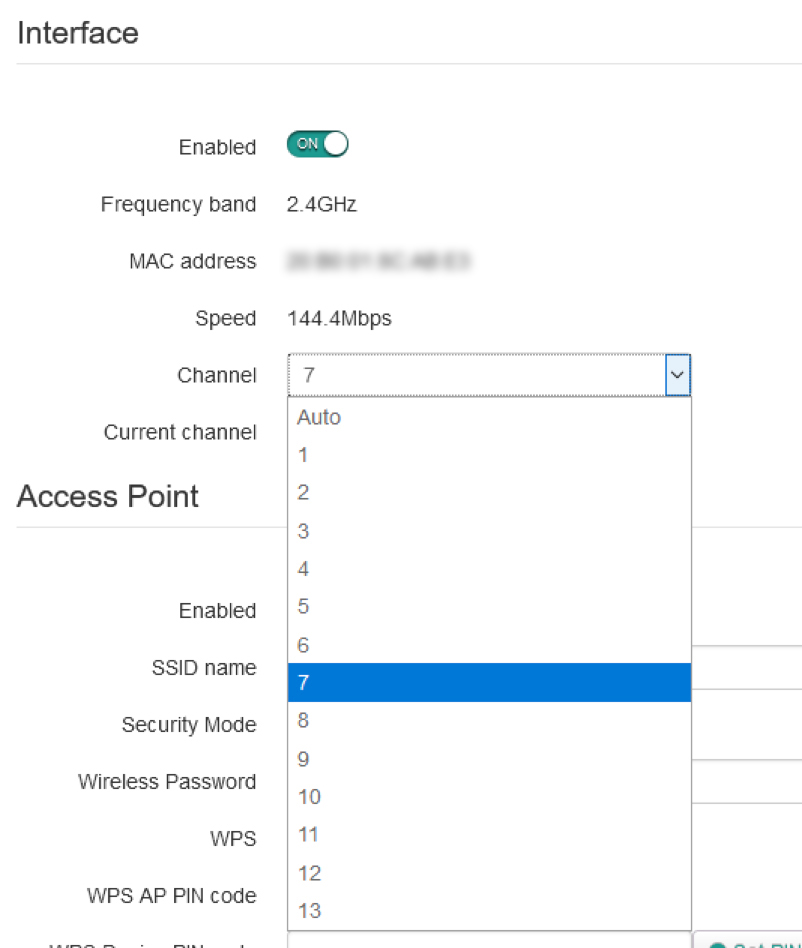Pick channel 12 from dropdown
The image size is (802, 948).
pyautogui.click(x=489, y=873)
